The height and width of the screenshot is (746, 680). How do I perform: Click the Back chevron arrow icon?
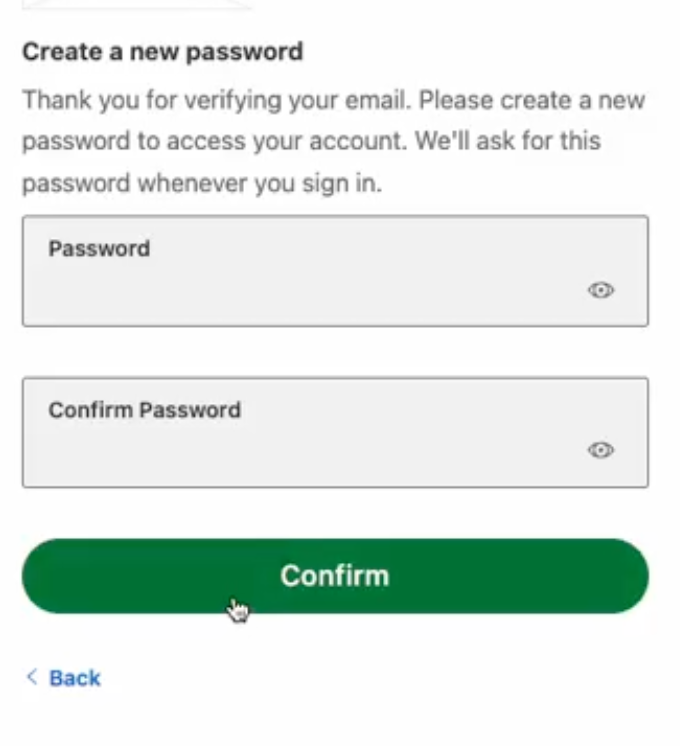pyautogui.click(x=32, y=677)
